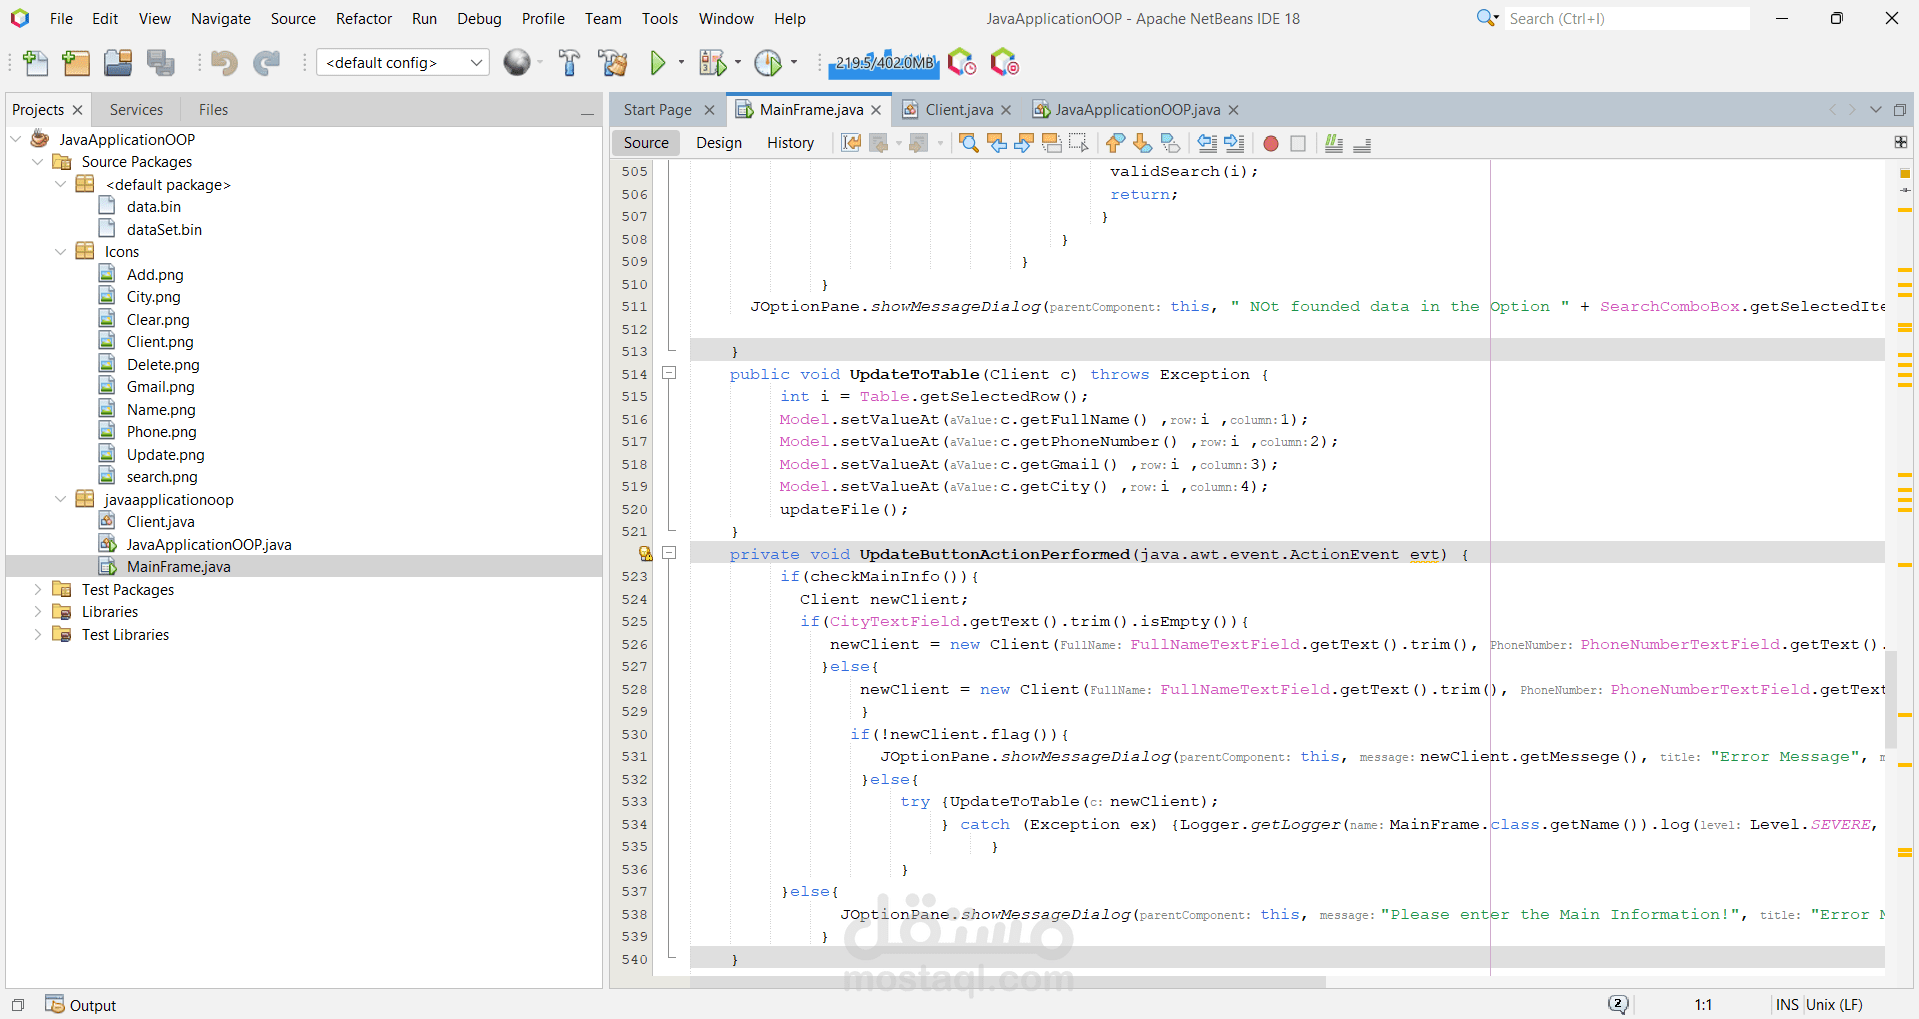Click Clean and Build Project icon
This screenshot has height=1019, width=1919.
coord(612,63)
